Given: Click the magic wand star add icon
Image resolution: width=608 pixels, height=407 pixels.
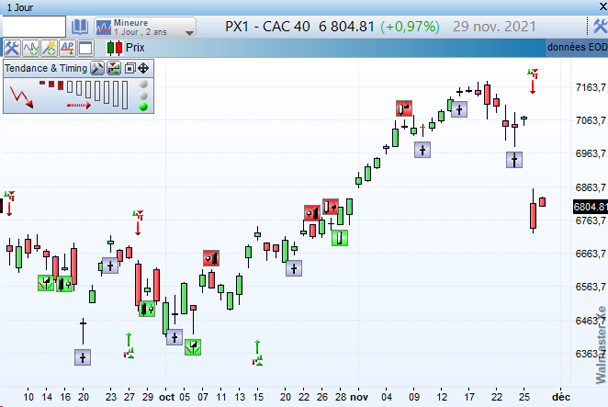Looking at the screenshot, I should 48,48.
